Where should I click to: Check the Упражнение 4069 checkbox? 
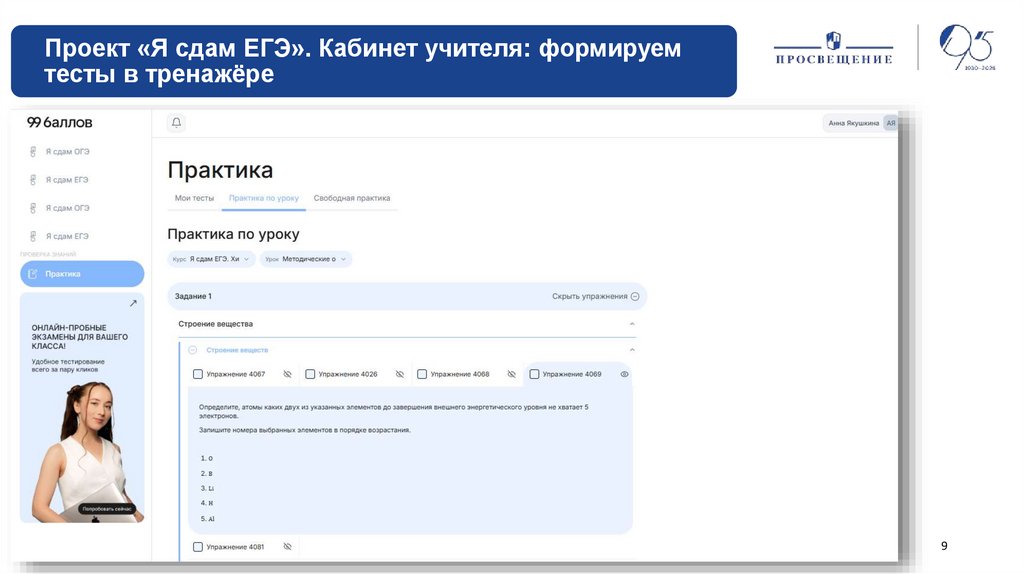click(534, 374)
